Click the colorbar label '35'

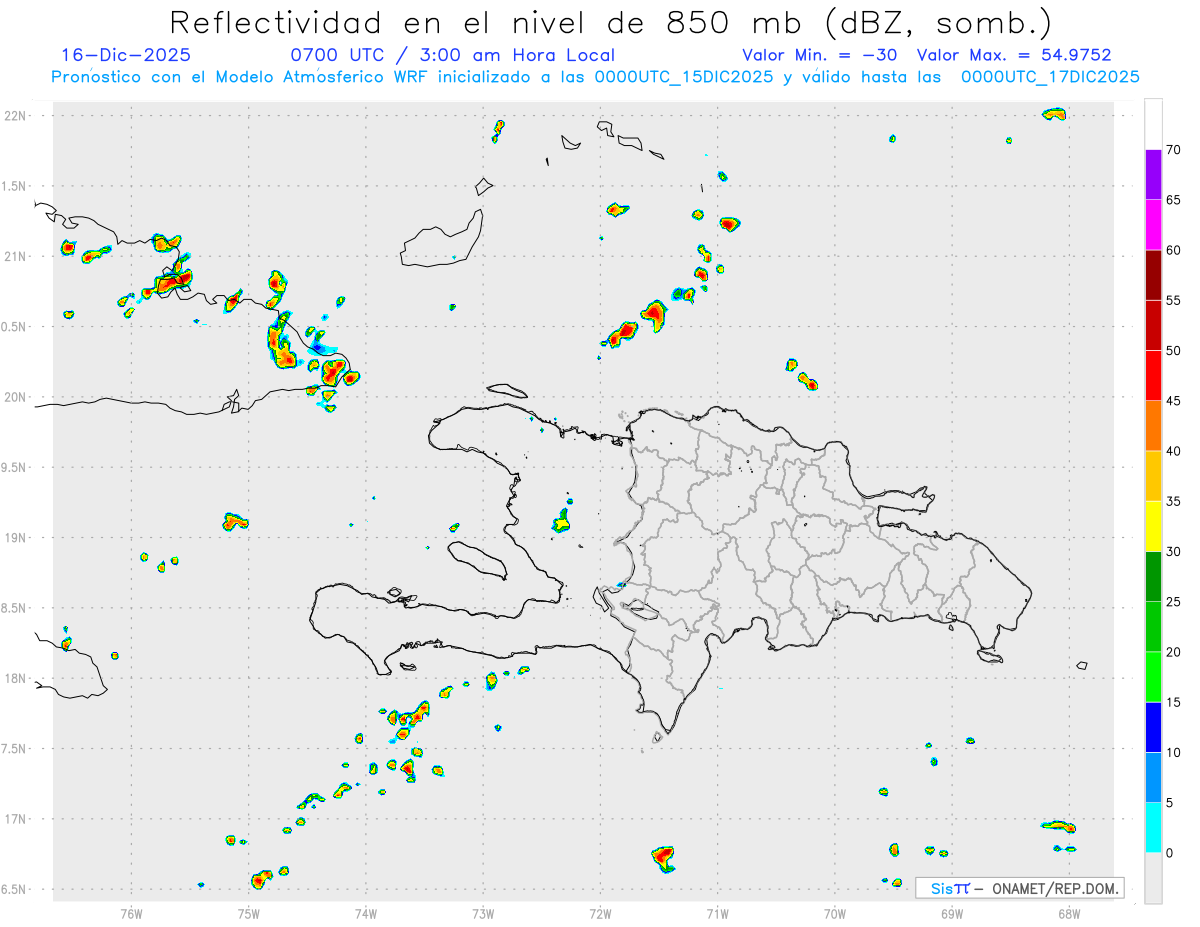tap(1174, 501)
